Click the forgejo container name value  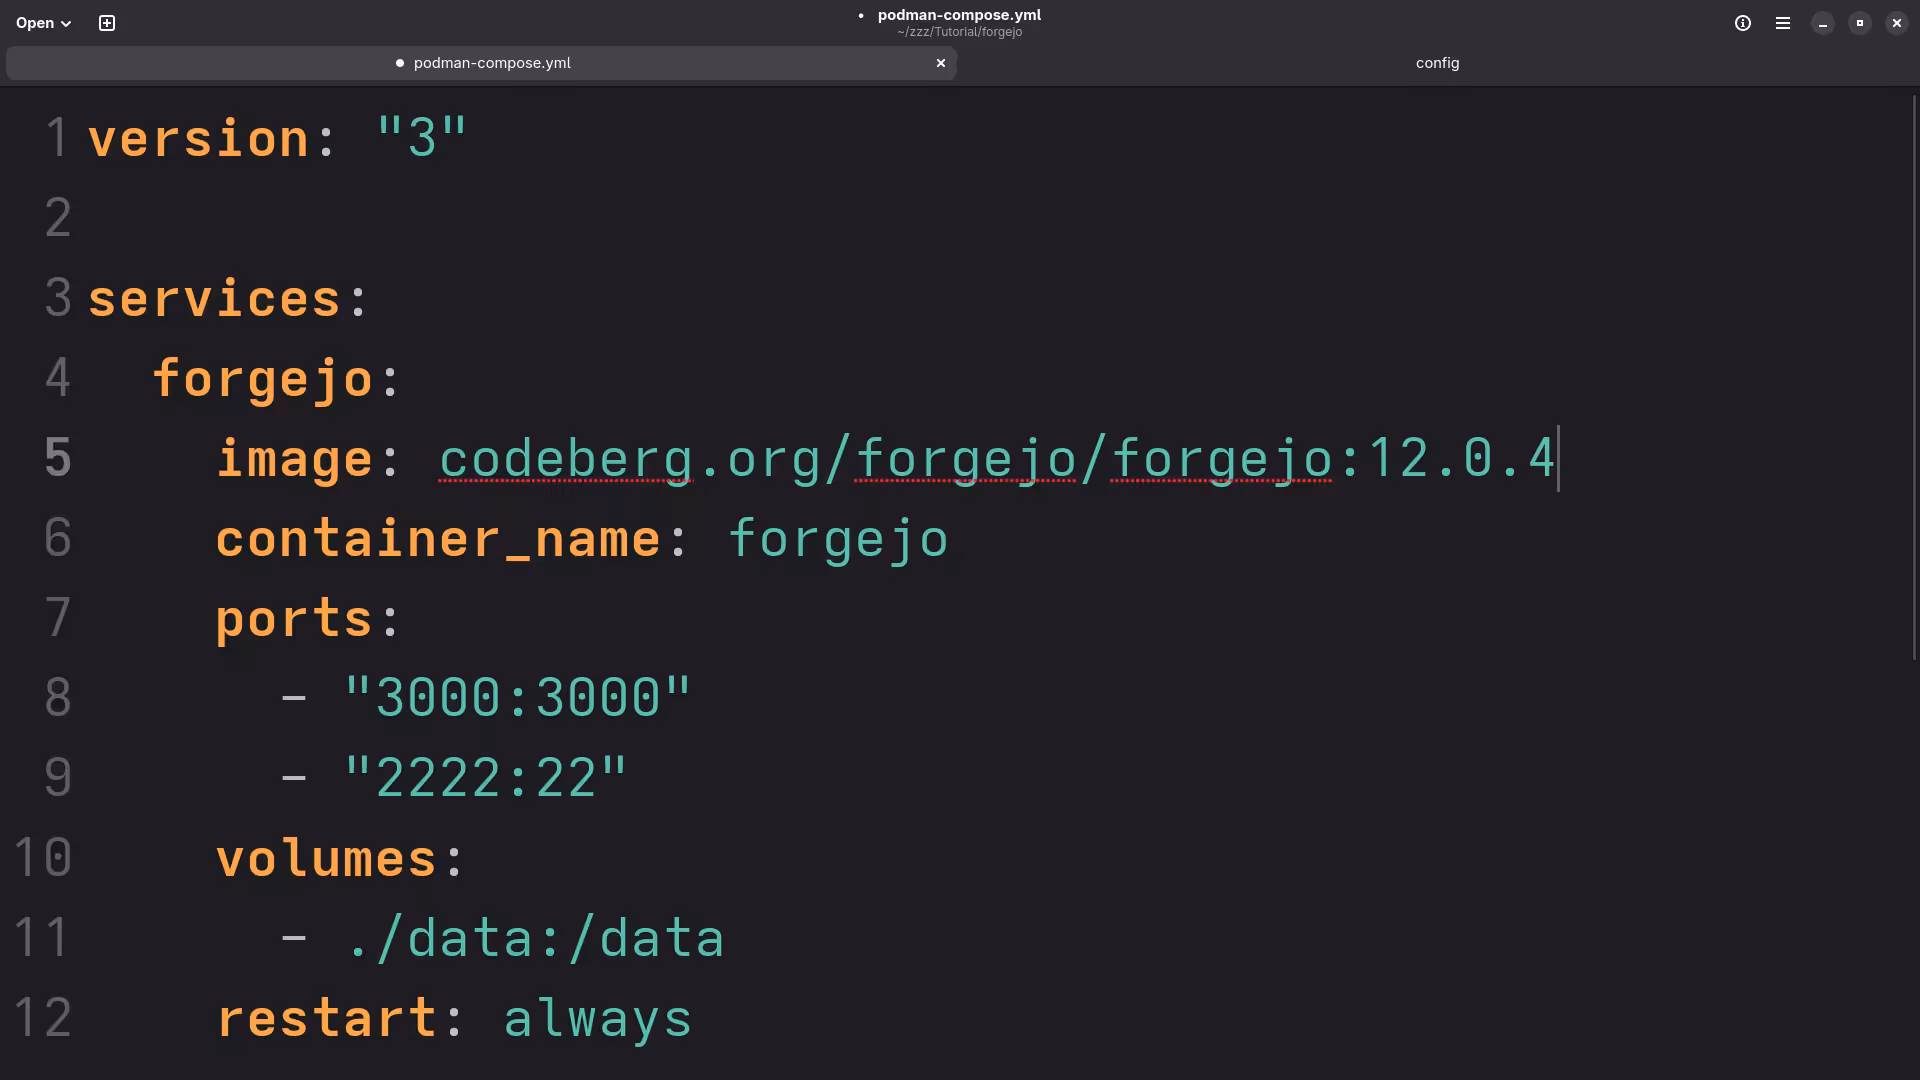[838, 540]
